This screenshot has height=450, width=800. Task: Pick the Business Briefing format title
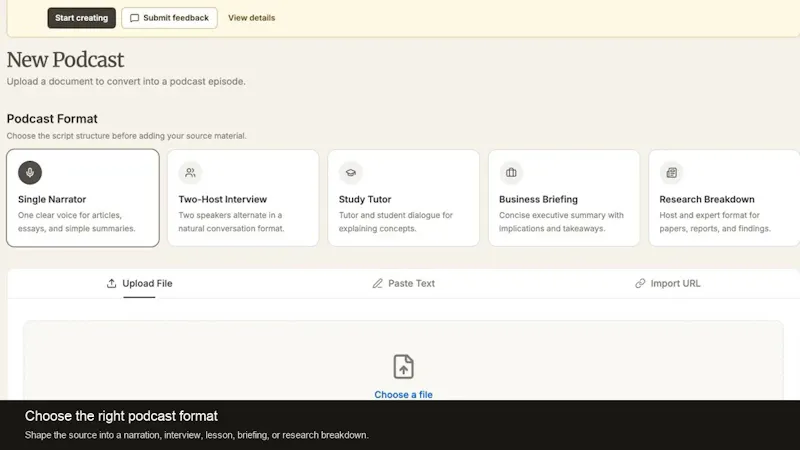tap(538, 199)
